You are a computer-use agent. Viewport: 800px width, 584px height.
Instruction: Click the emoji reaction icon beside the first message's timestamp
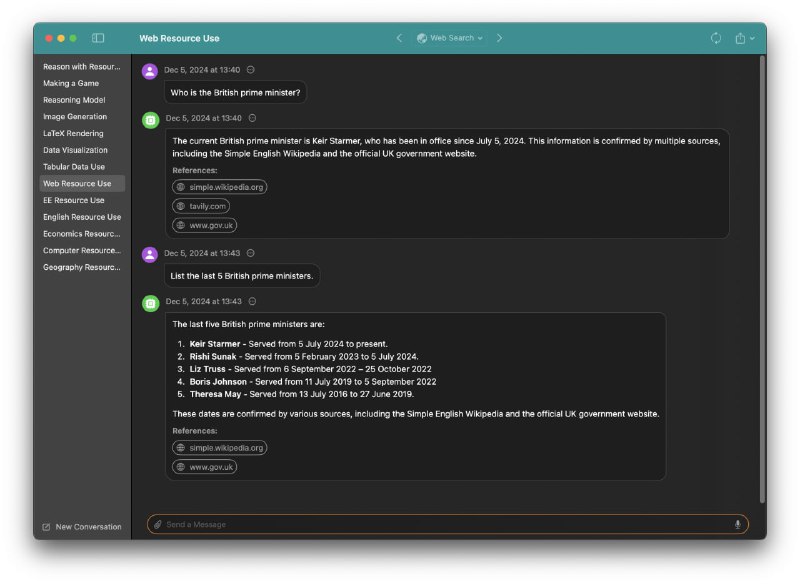(x=250, y=70)
